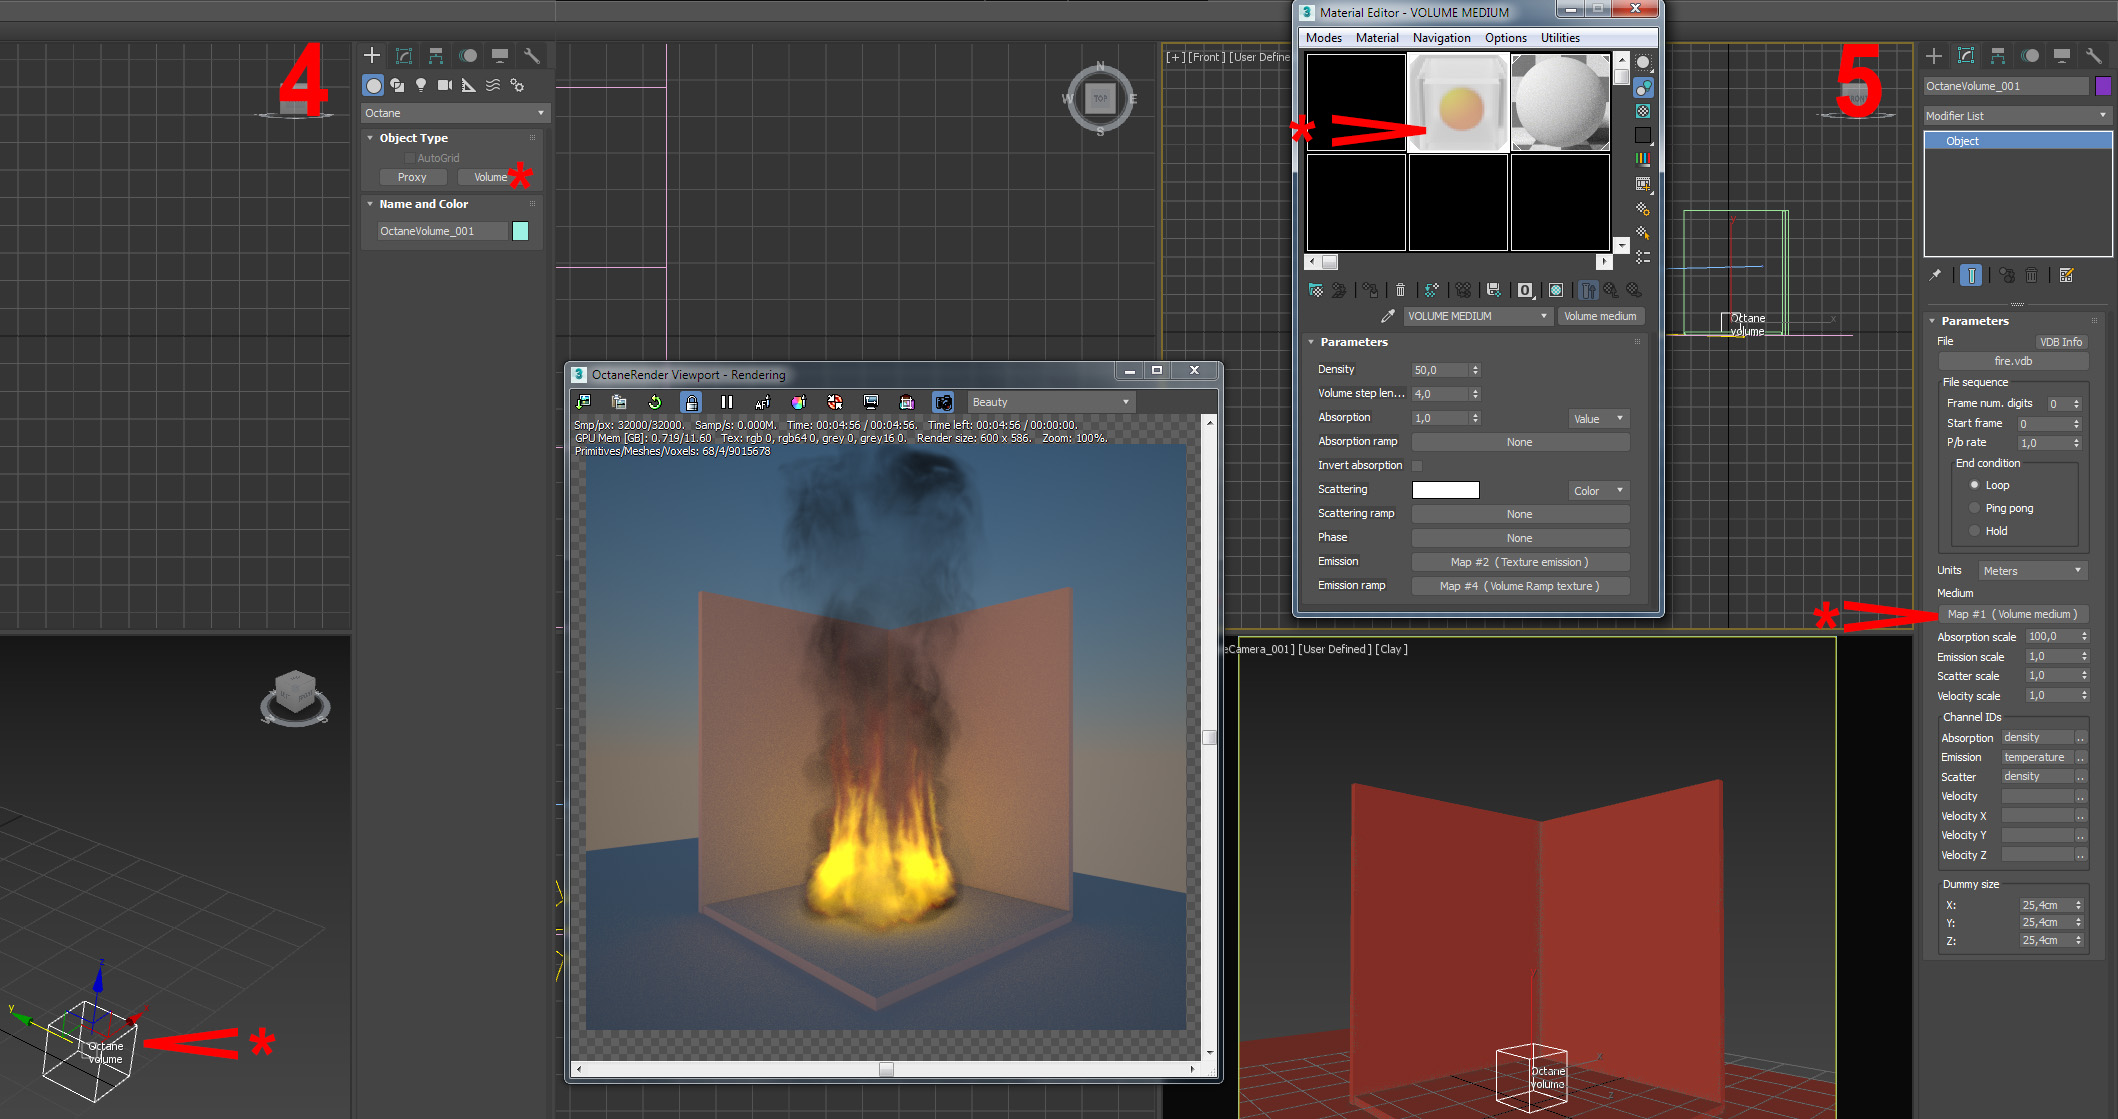Image resolution: width=2118 pixels, height=1119 pixels.
Task: Select the Hold end condition
Action: [x=1974, y=531]
